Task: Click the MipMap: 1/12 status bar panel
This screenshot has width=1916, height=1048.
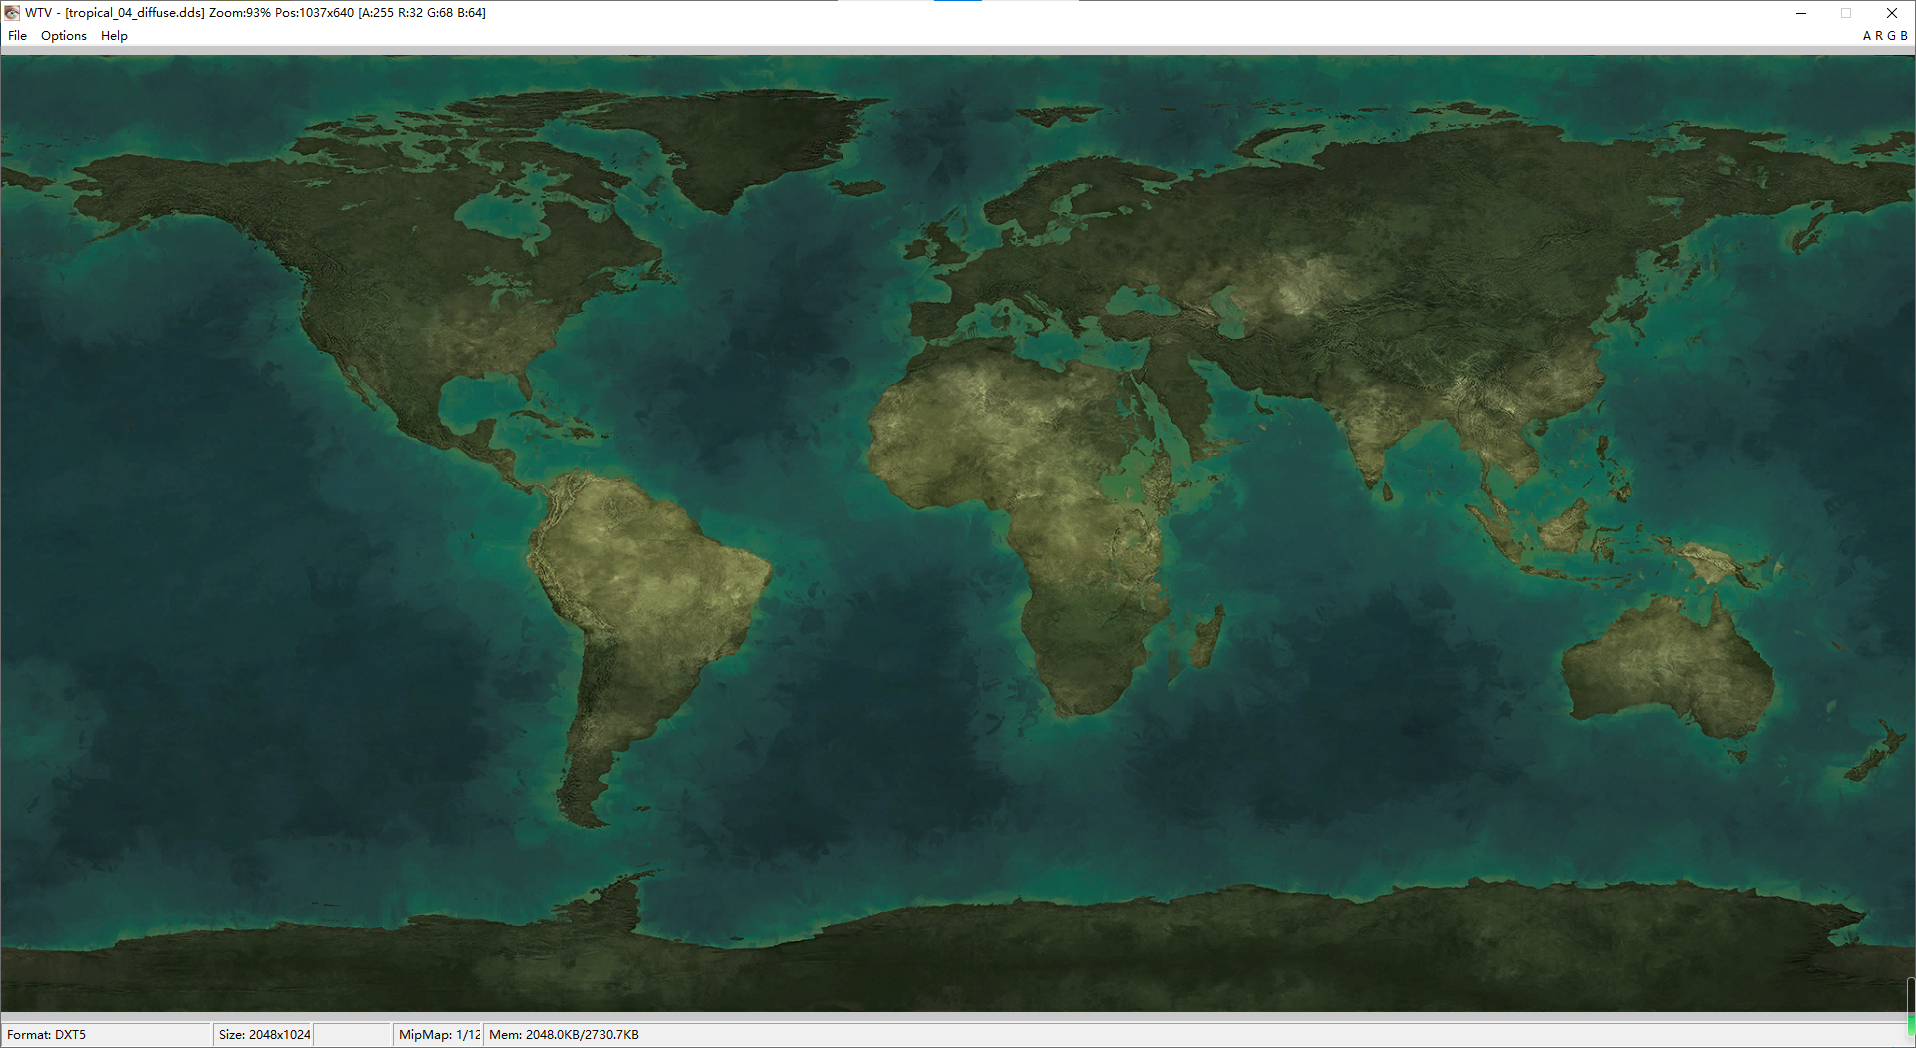Action: point(437,1035)
